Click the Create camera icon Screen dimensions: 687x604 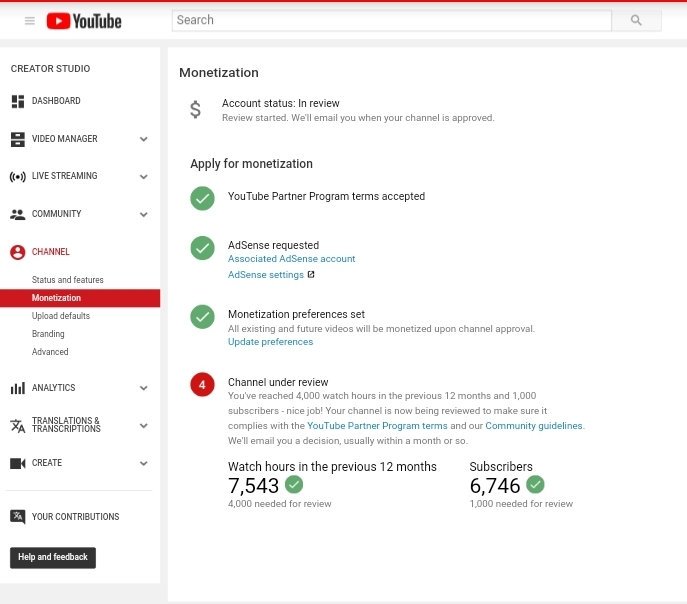[x=18, y=463]
